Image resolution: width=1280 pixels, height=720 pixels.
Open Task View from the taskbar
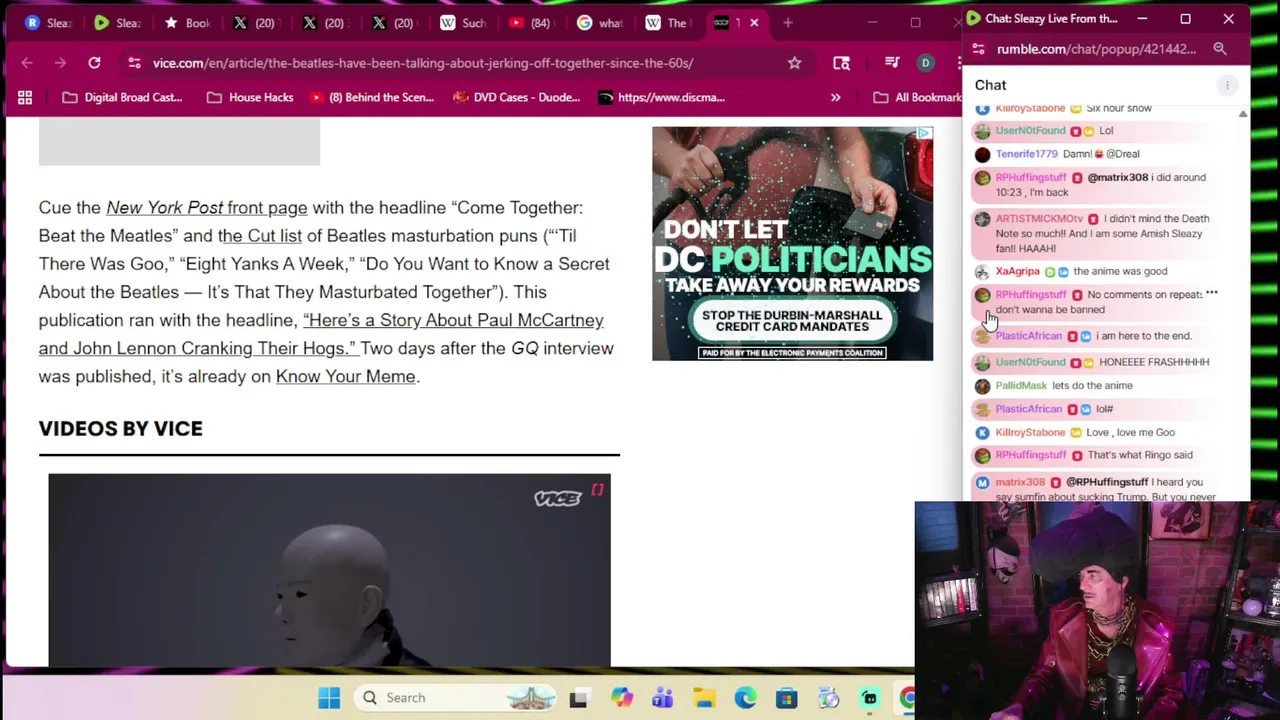click(x=579, y=698)
